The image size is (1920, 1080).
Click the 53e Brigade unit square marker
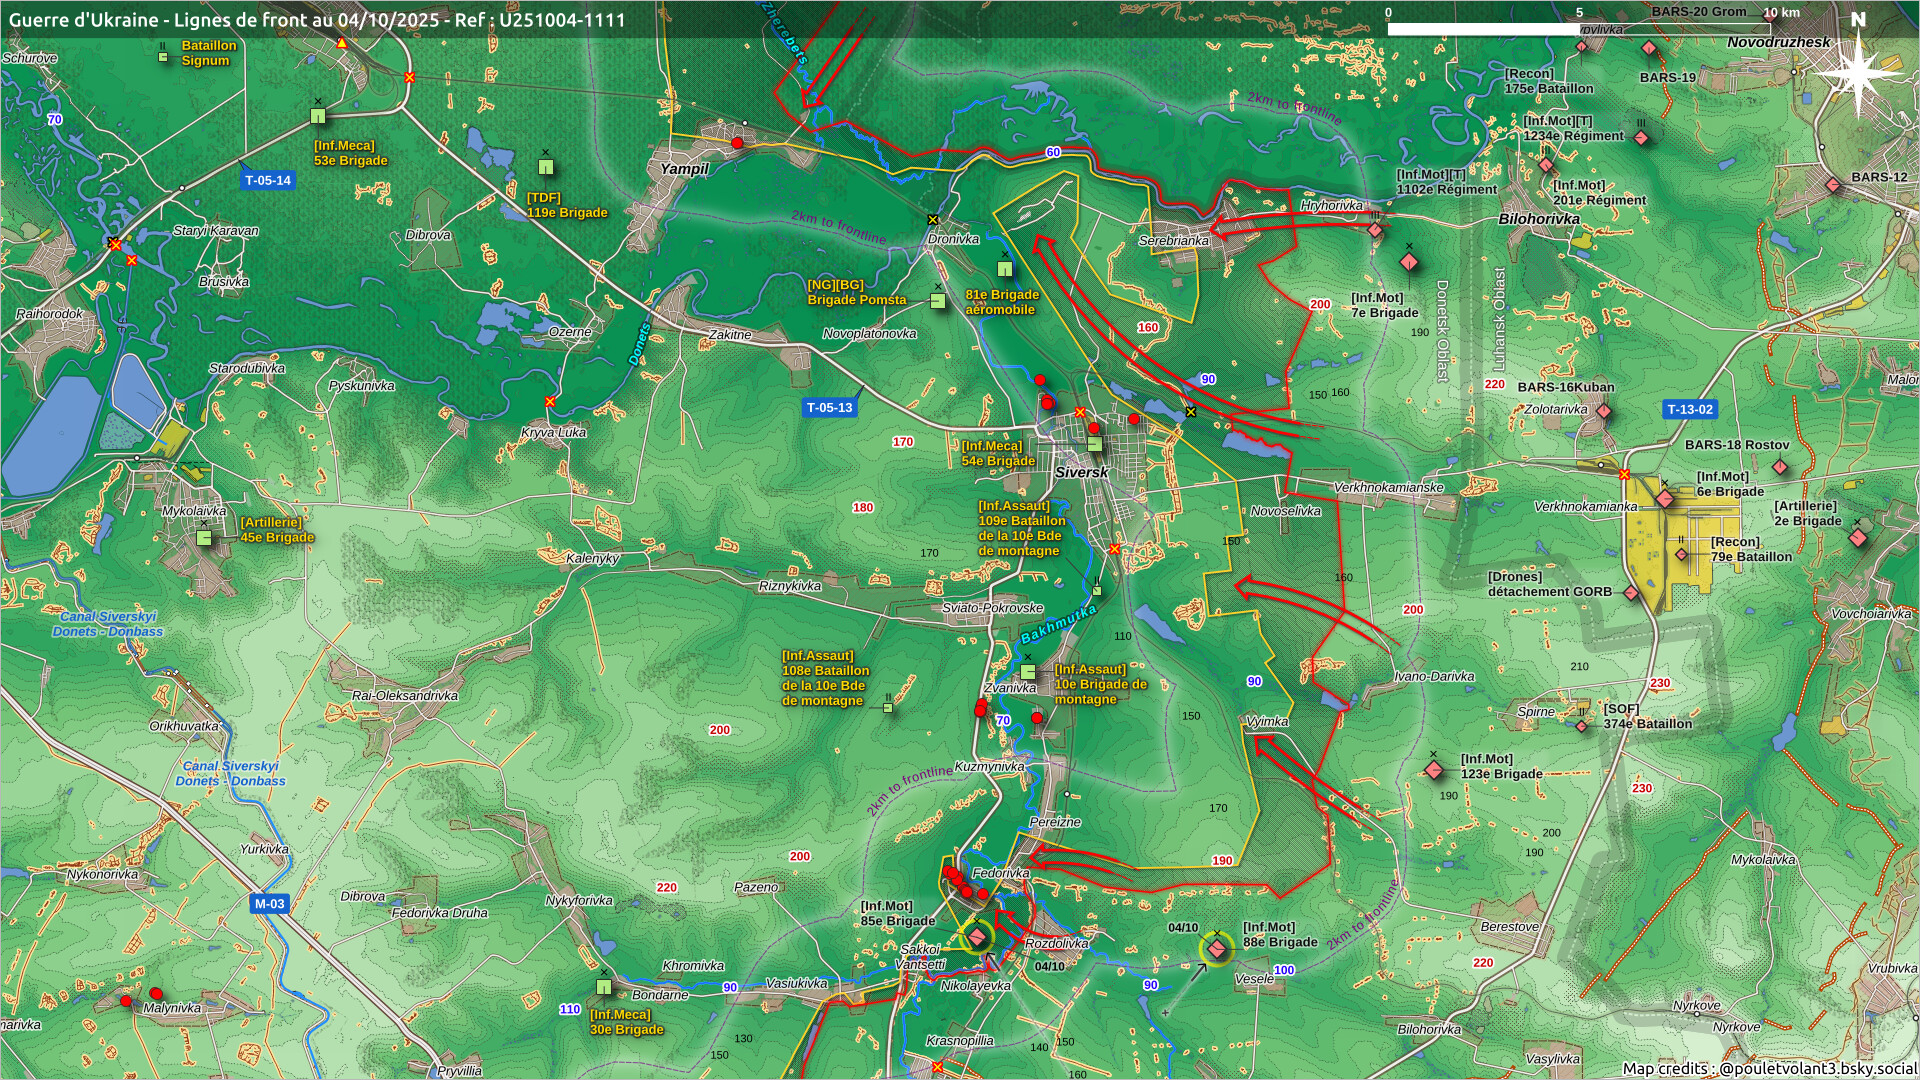318,116
